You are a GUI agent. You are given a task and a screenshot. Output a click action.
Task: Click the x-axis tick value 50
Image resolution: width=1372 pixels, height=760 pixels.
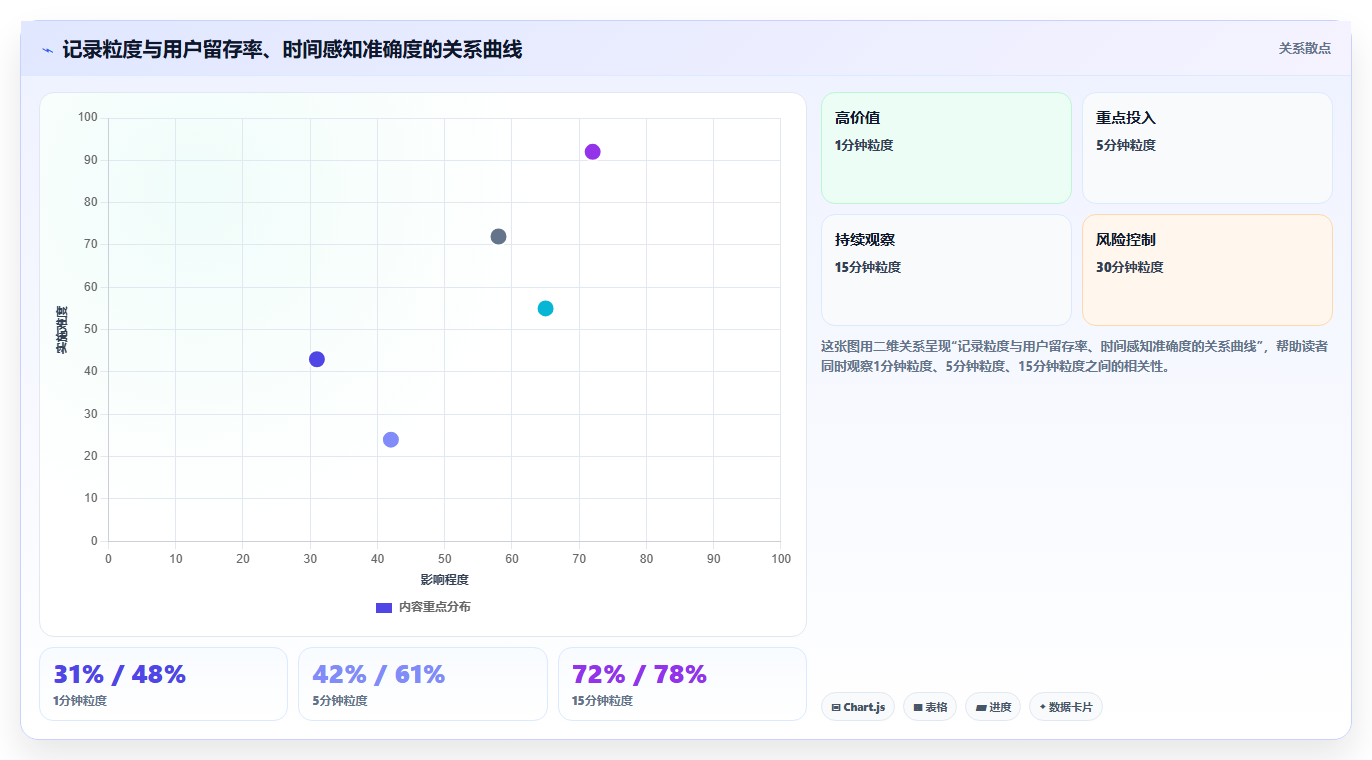tap(444, 558)
